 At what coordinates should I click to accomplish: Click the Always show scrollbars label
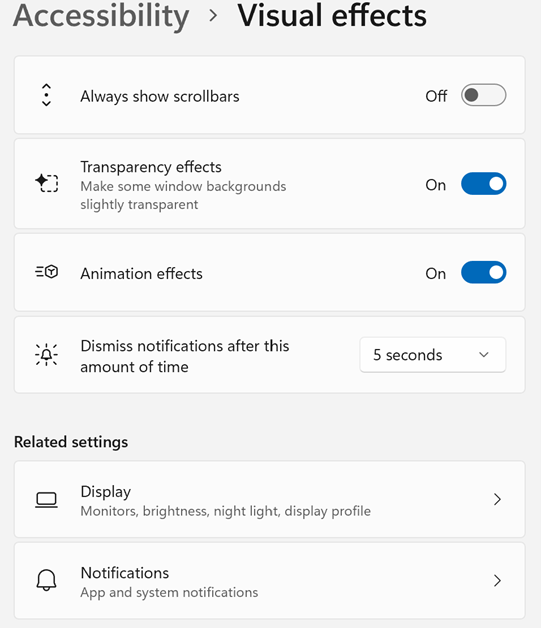click(x=160, y=97)
